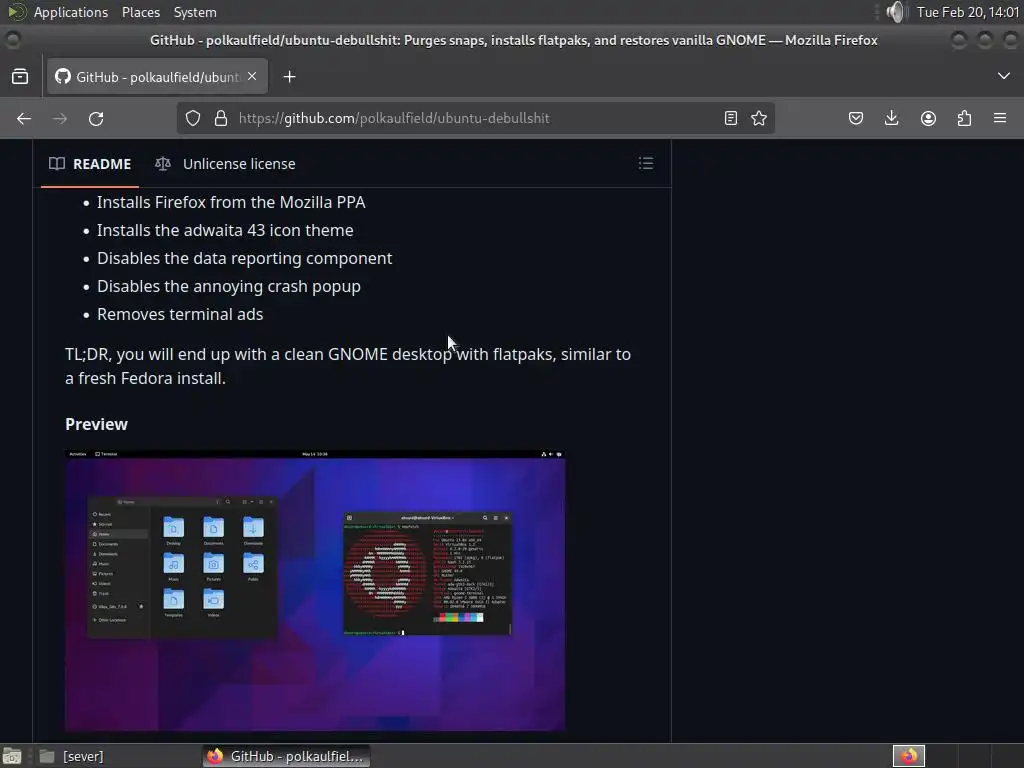Reload the current GitHub page

click(x=96, y=118)
